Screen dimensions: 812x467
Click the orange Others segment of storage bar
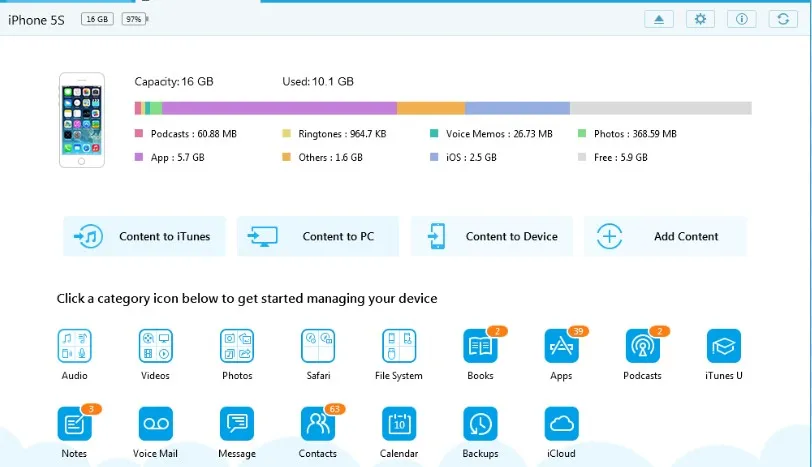[x=431, y=108]
